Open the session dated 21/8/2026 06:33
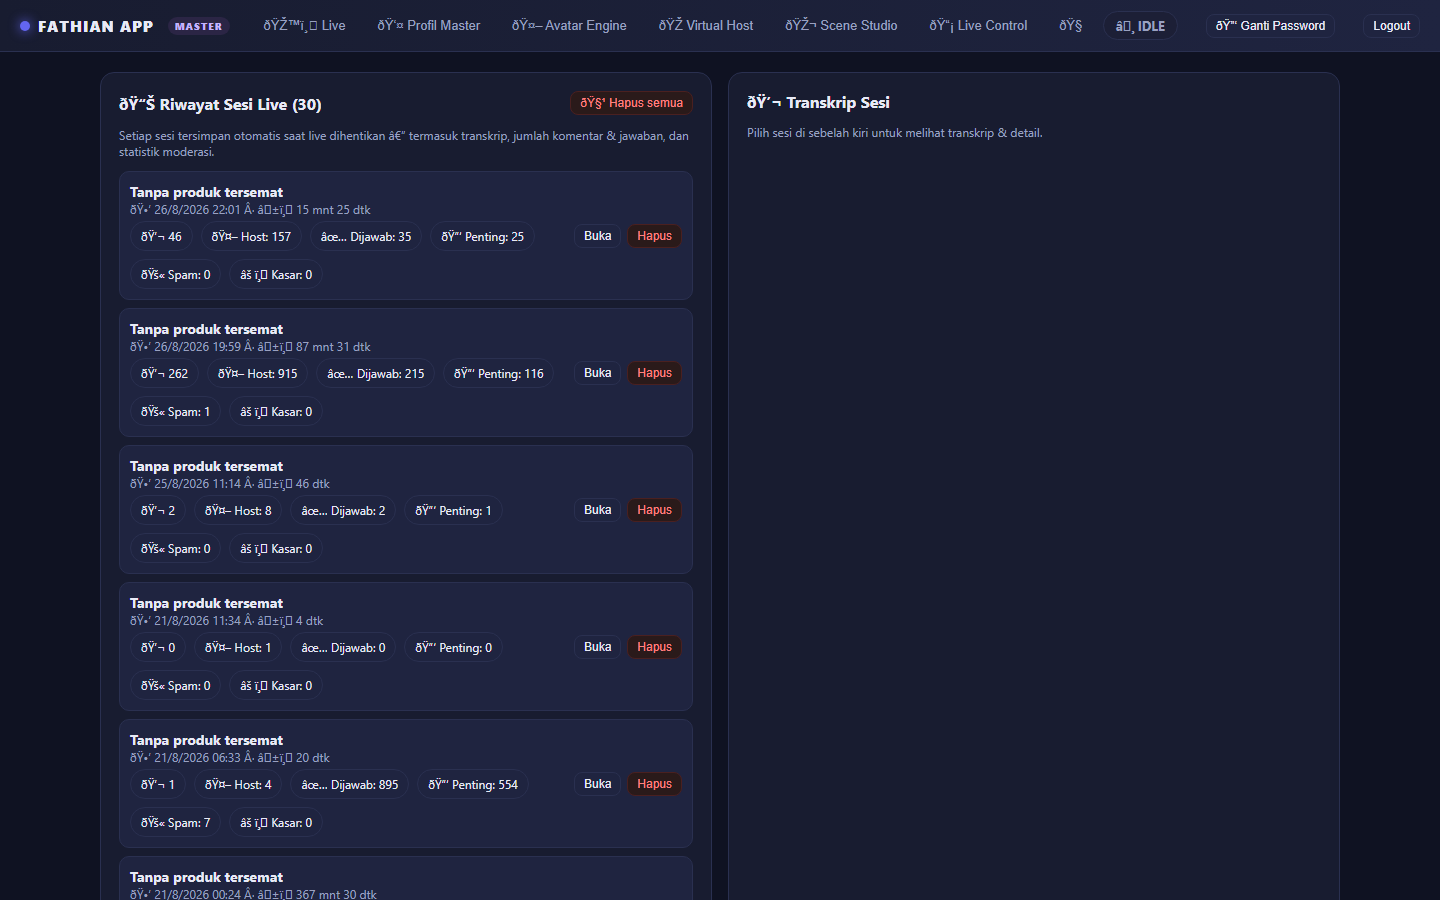The height and width of the screenshot is (900, 1440). 597,784
